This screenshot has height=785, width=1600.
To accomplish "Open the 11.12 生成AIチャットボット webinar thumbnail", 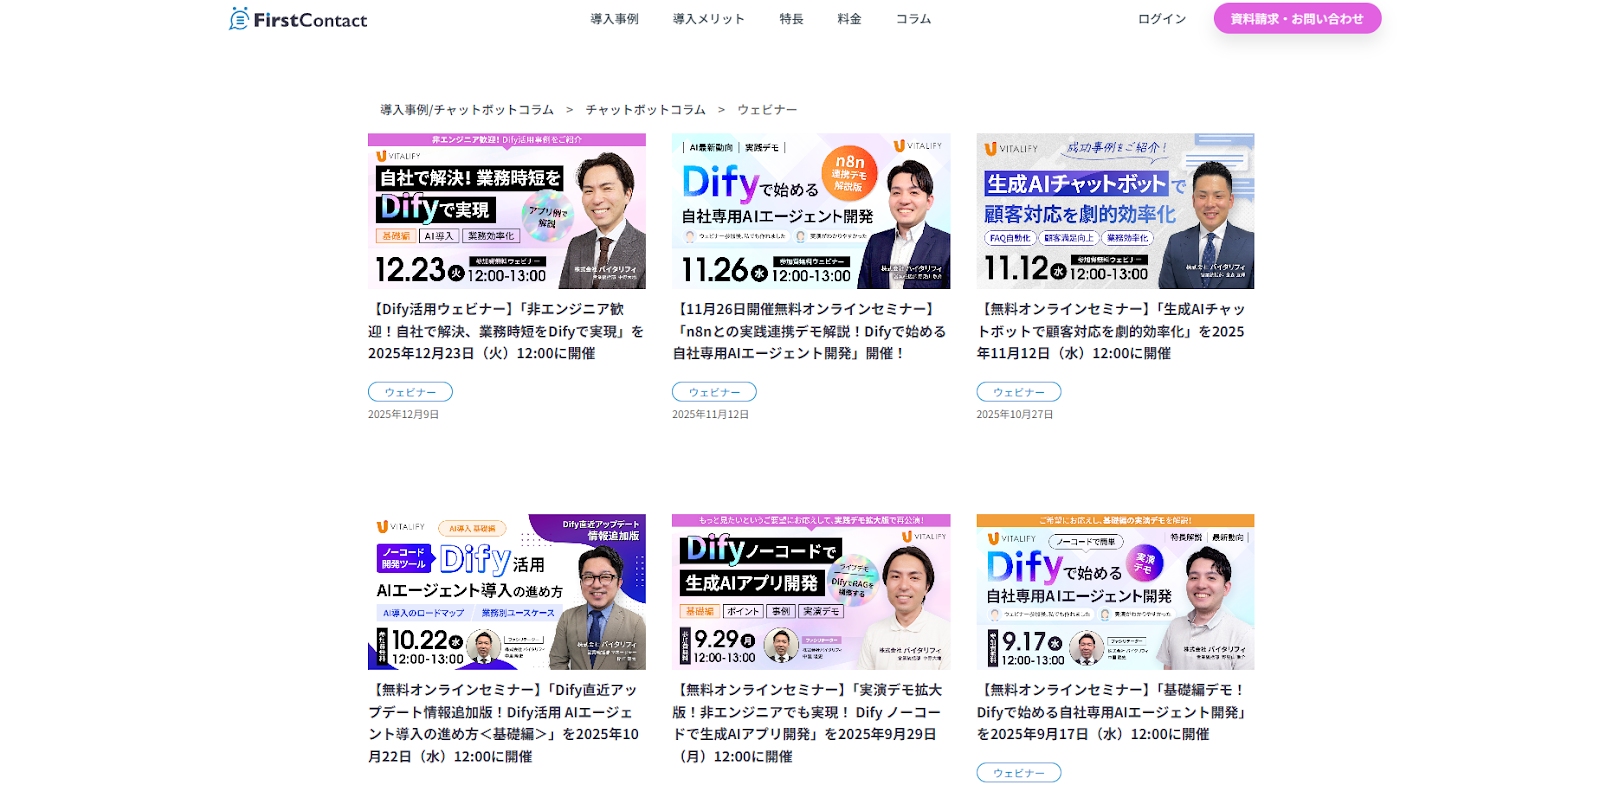I will (x=1115, y=211).
